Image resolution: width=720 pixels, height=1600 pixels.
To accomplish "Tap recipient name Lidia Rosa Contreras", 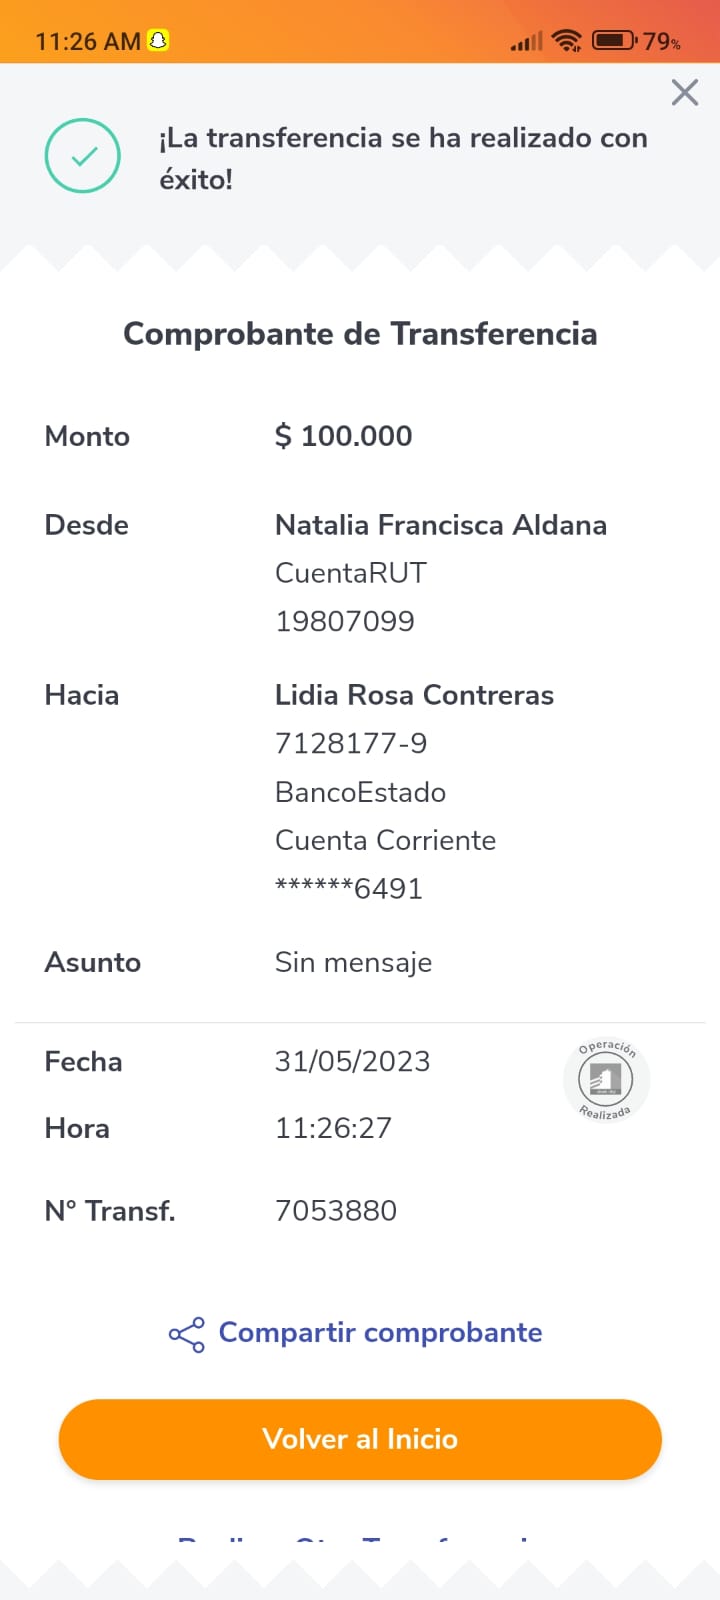I will (414, 695).
